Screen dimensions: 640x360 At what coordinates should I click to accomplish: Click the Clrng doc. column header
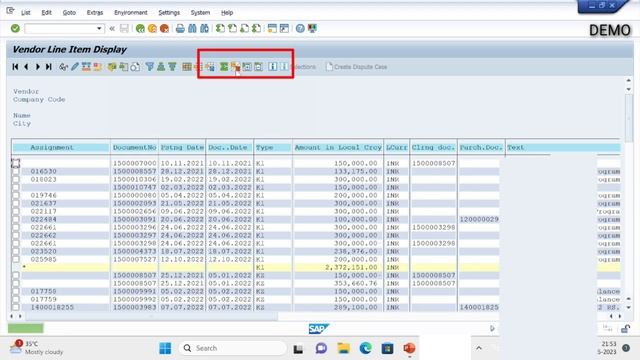coord(433,147)
